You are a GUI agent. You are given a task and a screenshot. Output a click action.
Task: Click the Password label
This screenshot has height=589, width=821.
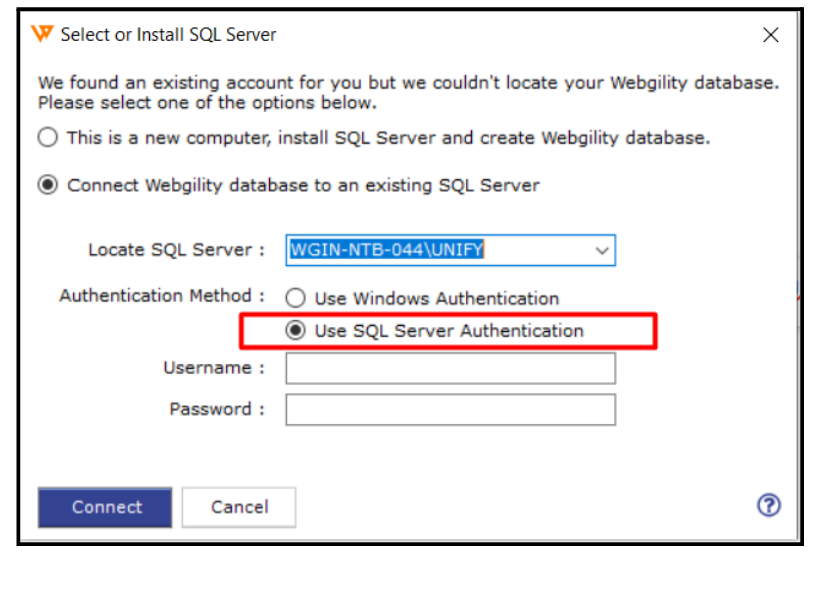pos(217,409)
